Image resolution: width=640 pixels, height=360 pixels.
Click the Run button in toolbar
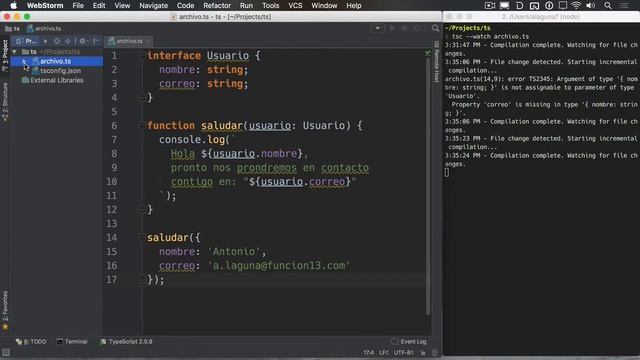coord(392,28)
